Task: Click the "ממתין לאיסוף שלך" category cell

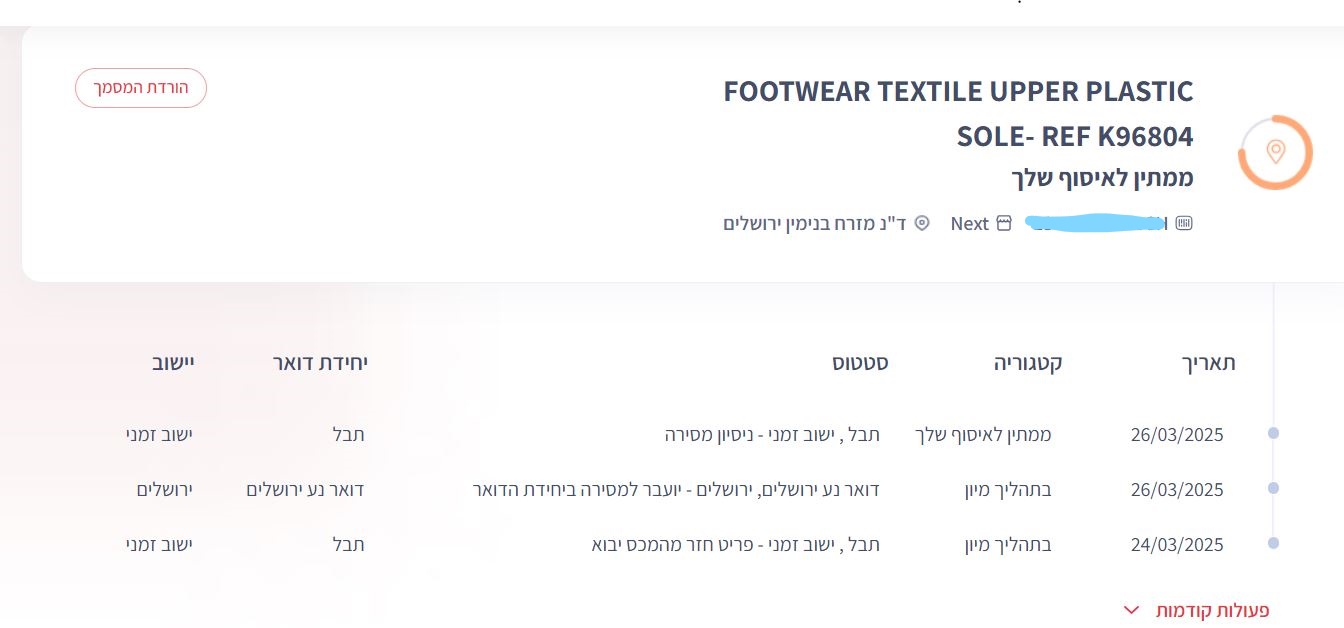Action: [x=983, y=435]
